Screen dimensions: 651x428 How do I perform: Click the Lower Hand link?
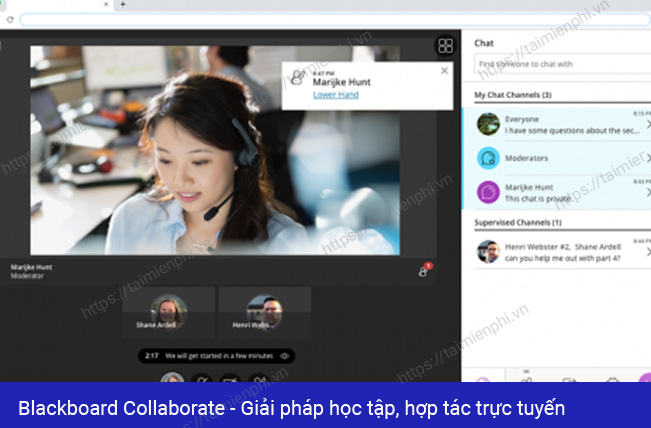(x=335, y=95)
